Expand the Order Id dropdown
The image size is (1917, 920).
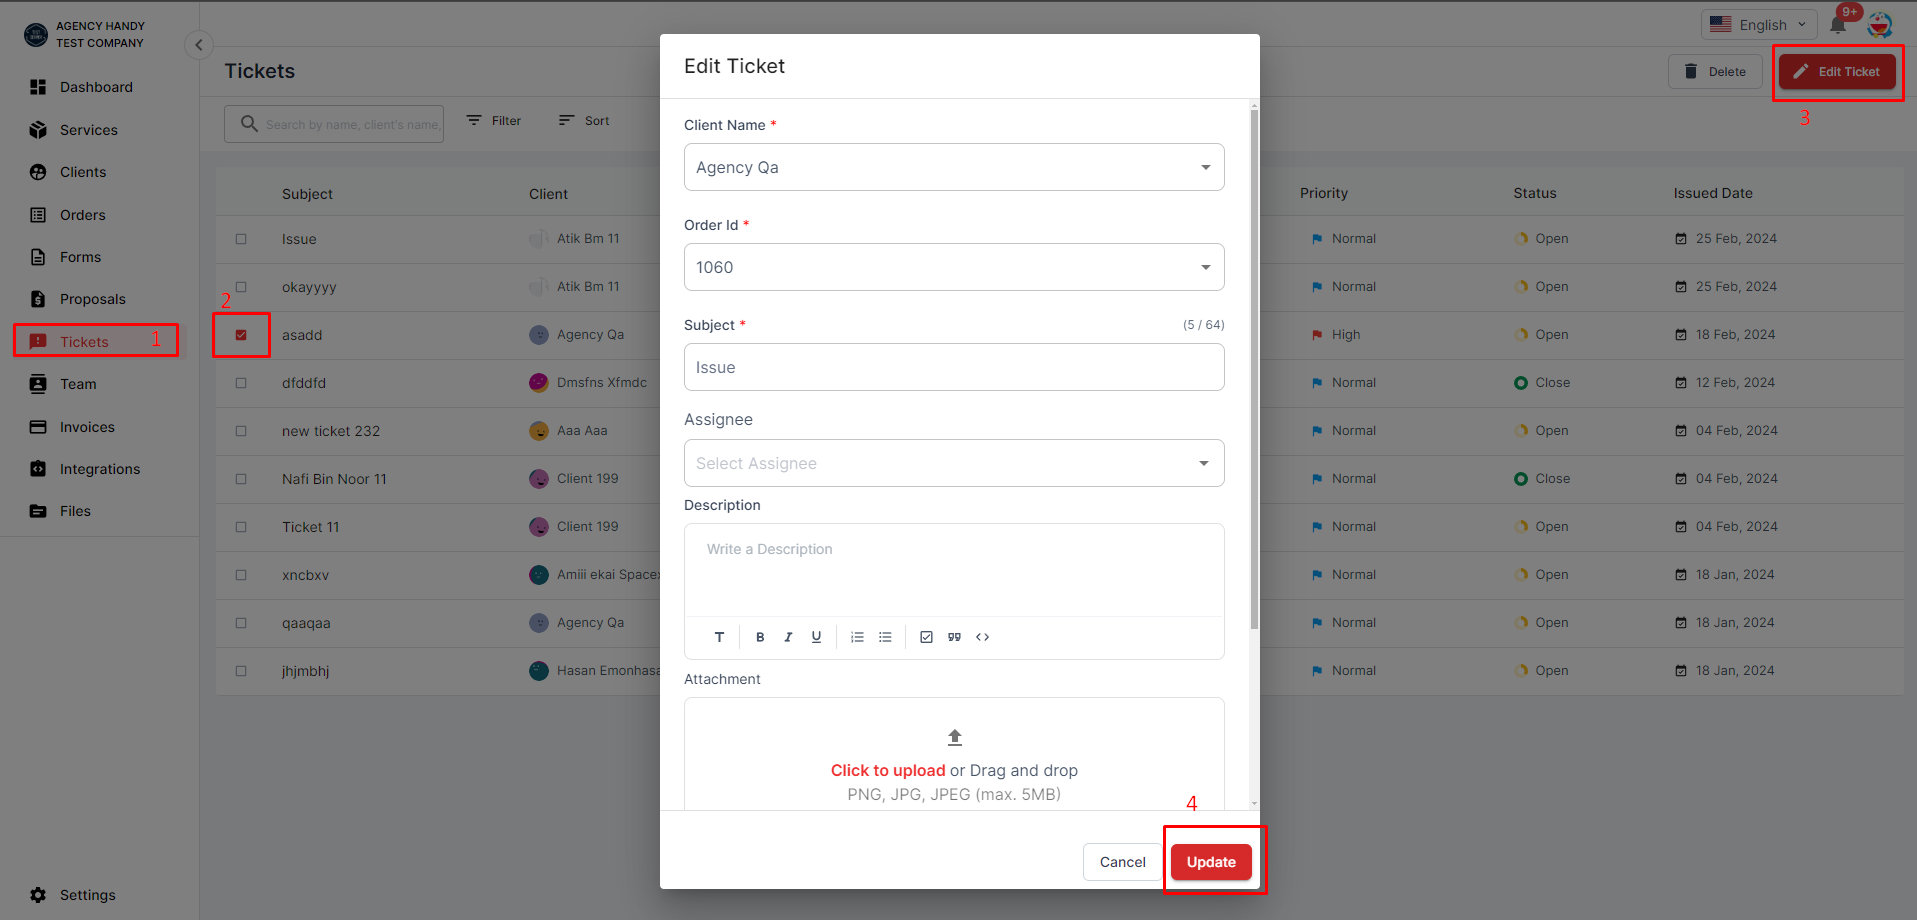pyautogui.click(x=954, y=267)
